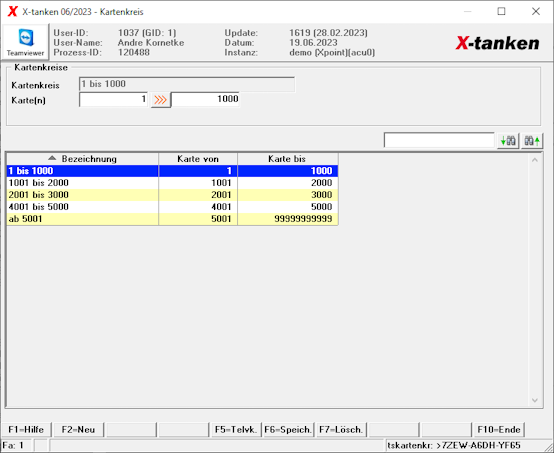Image resolution: width=554 pixels, height=453 pixels.
Task: Select the 4001 bis 5000 entry
Action: 172,207
